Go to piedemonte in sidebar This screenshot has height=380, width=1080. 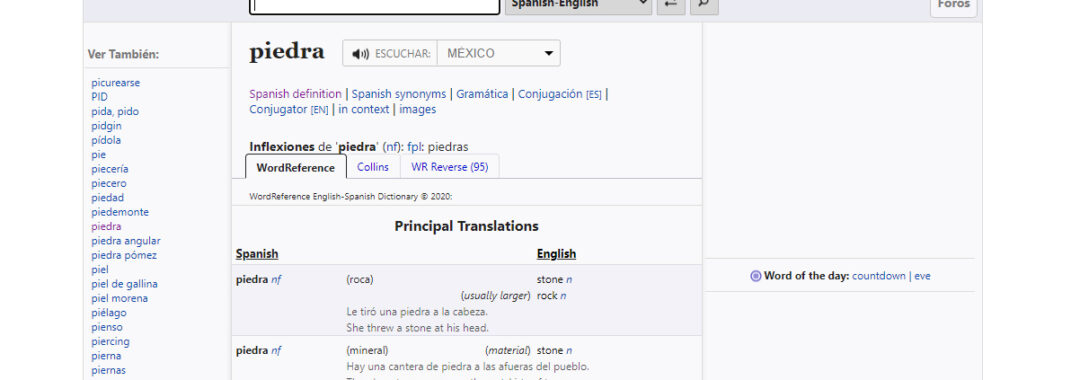(120, 212)
